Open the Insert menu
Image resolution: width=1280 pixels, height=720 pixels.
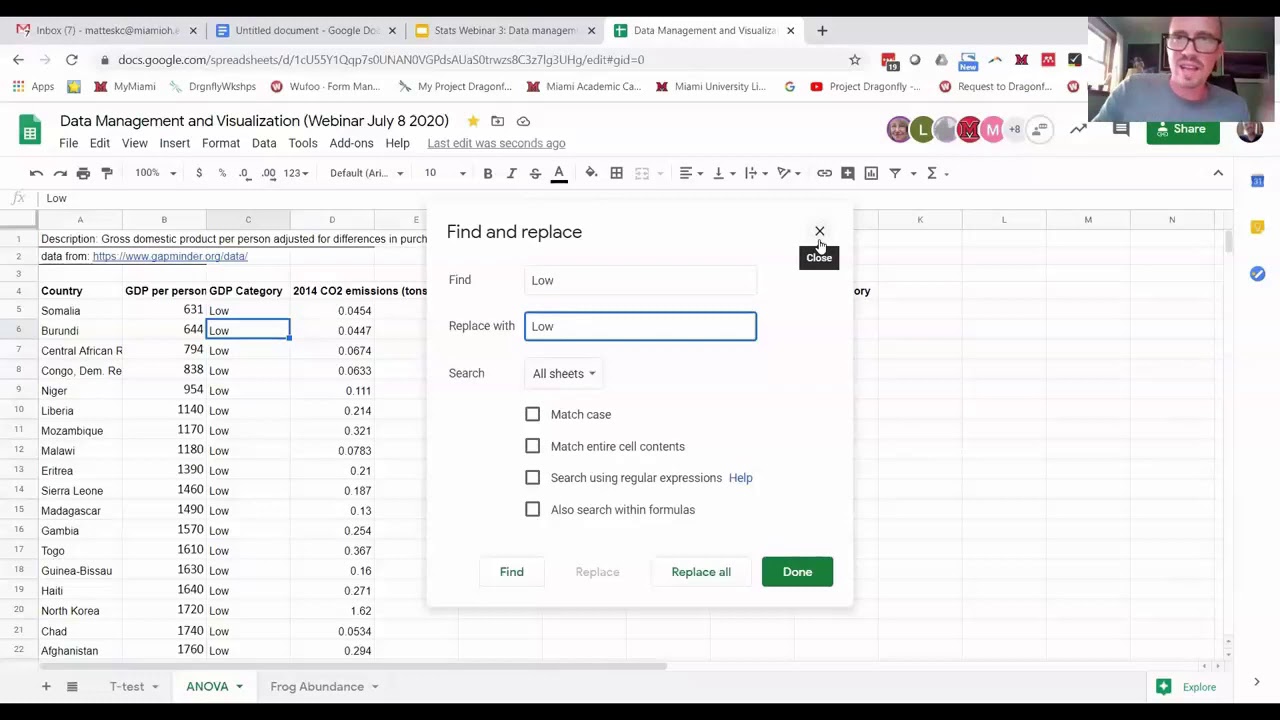(x=174, y=143)
